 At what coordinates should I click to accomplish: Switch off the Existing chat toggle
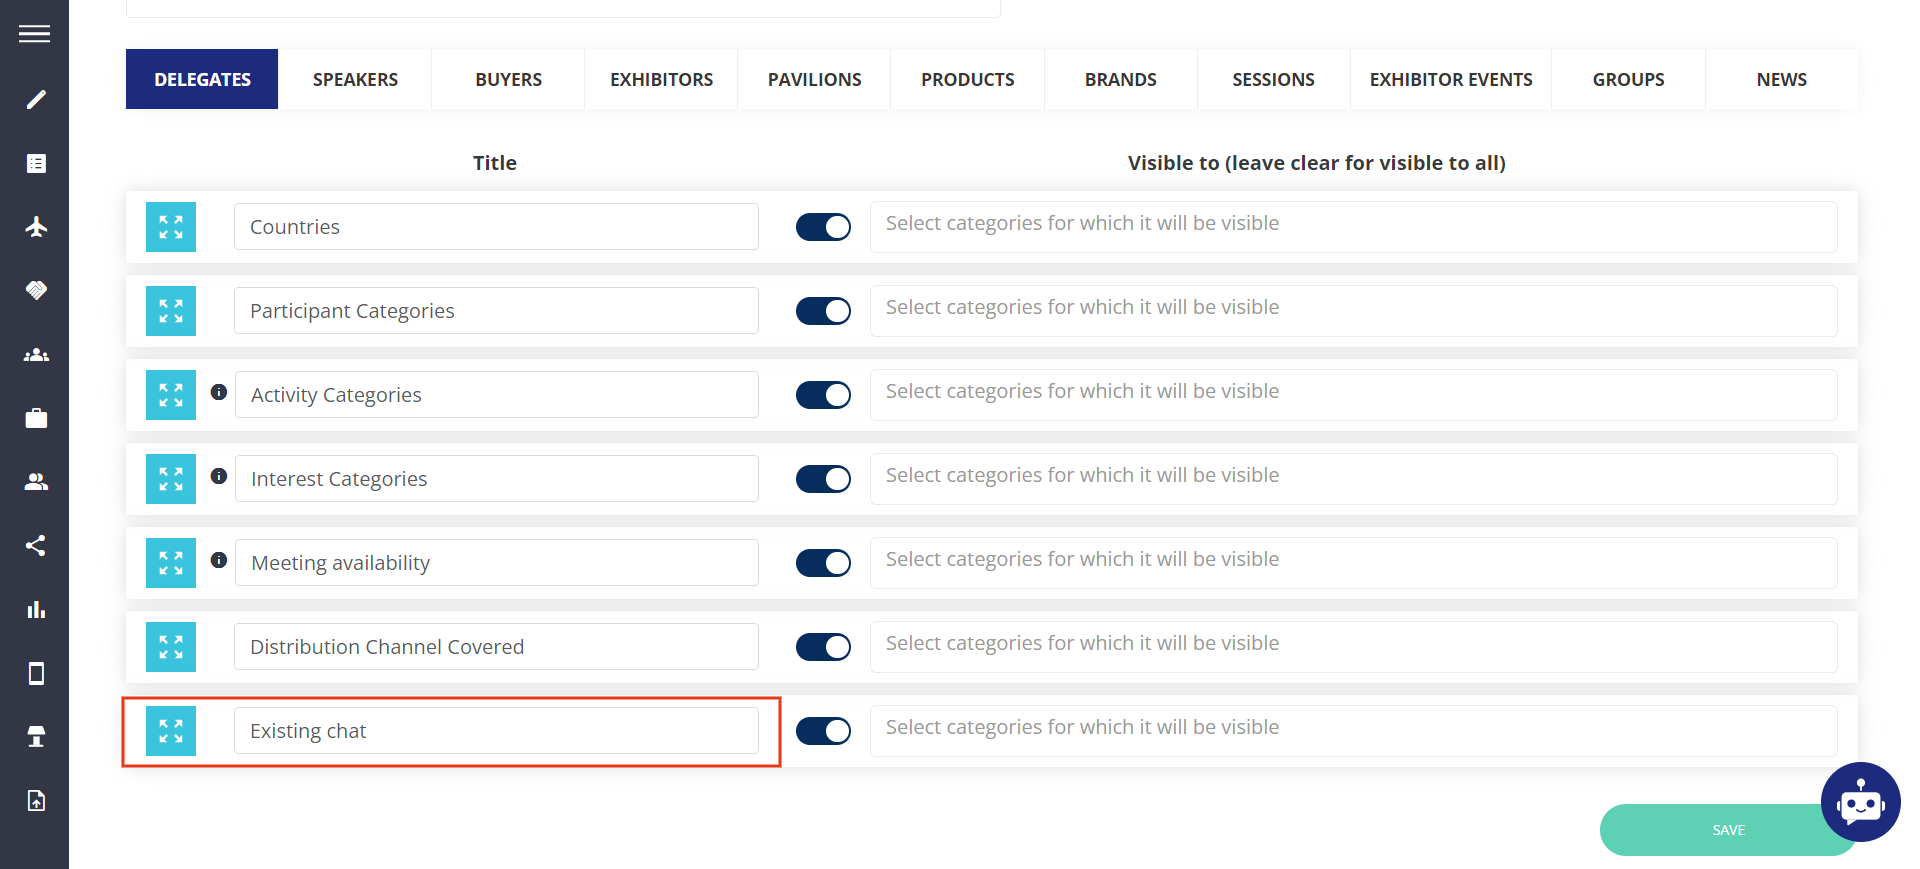823,731
